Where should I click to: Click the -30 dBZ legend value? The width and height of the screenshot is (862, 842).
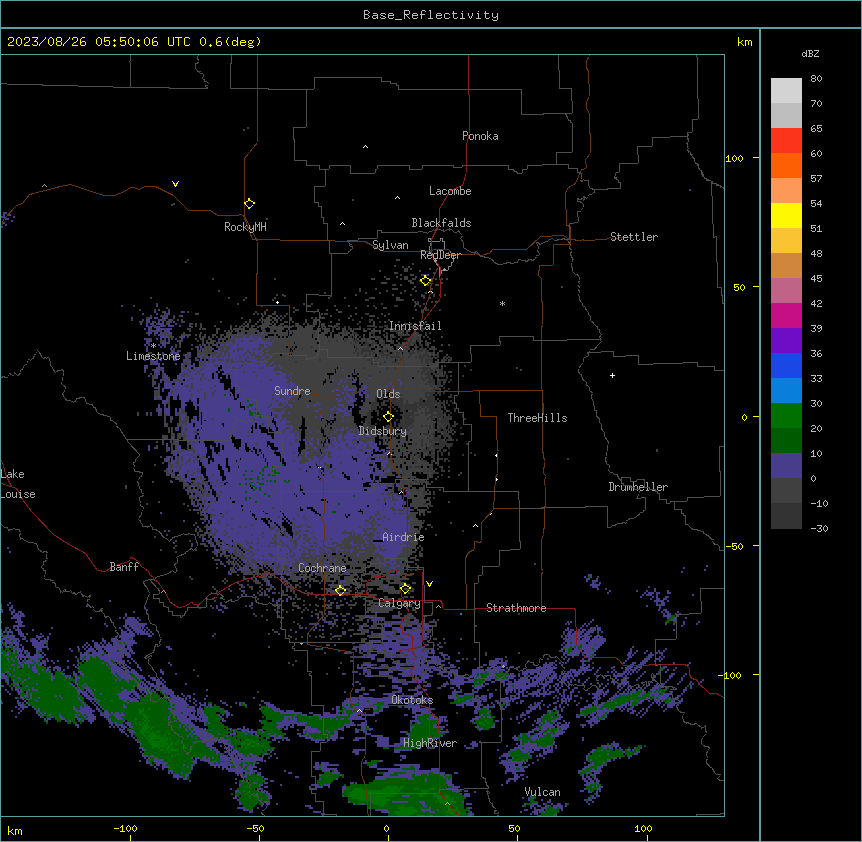pyautogui.click(x=819, y=528)
